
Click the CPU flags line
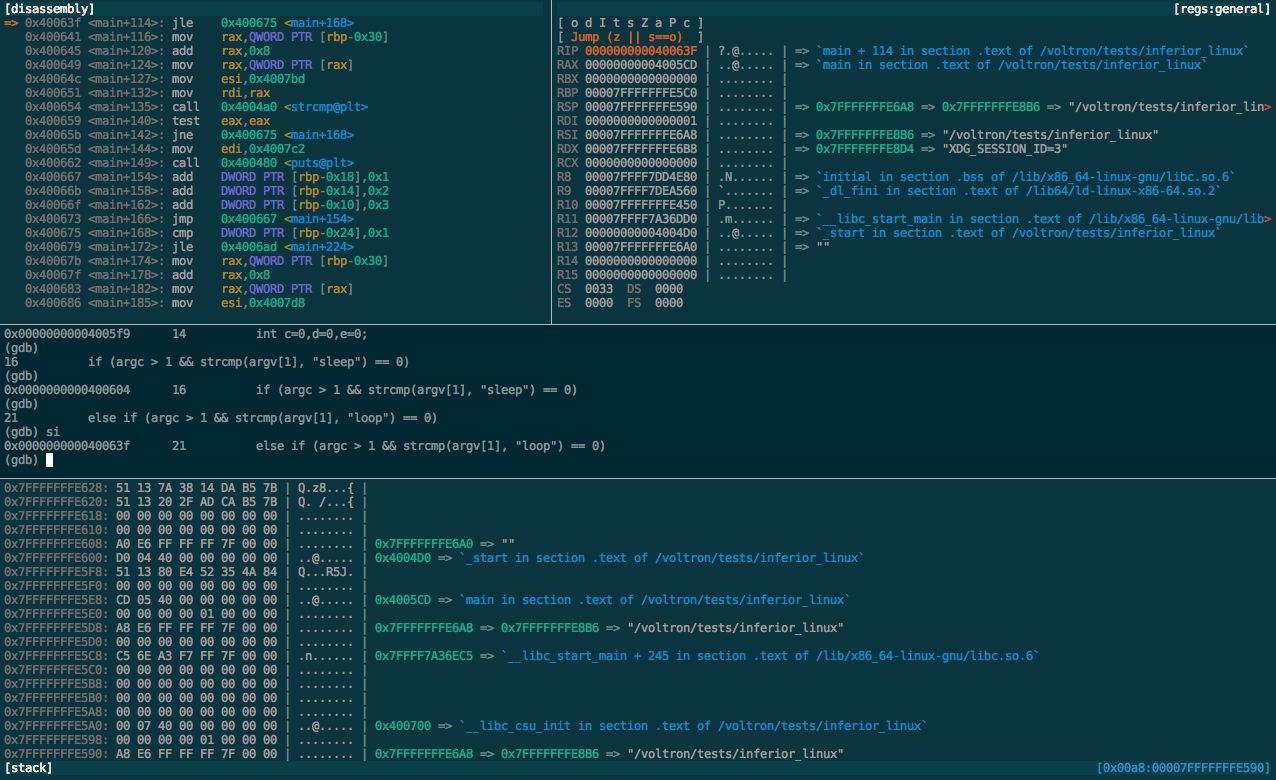[x=630, y=22]
